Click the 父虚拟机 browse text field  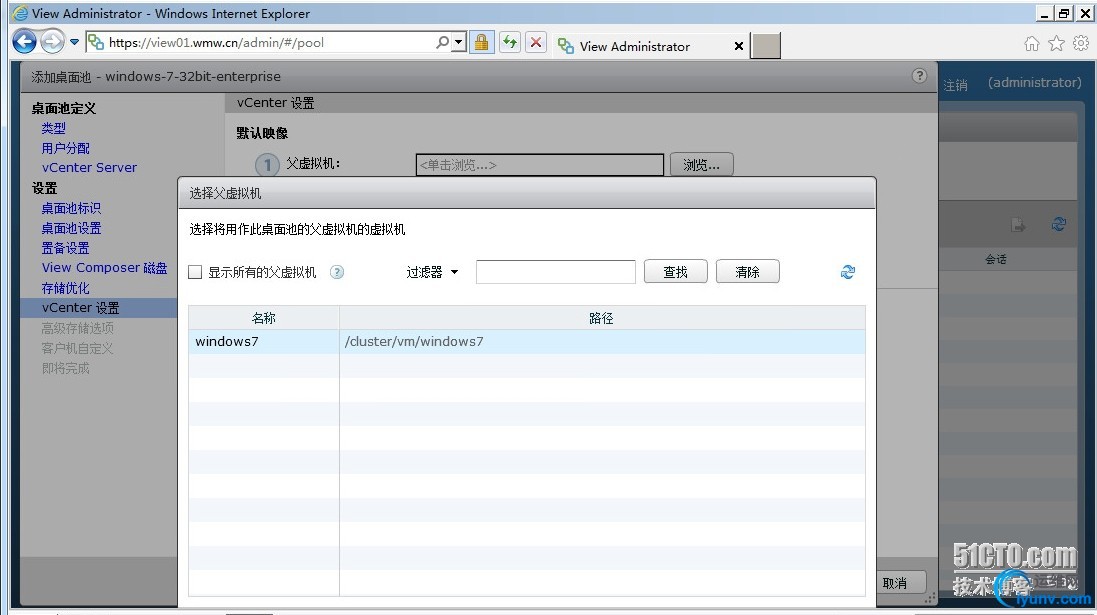tap(539, 165)
